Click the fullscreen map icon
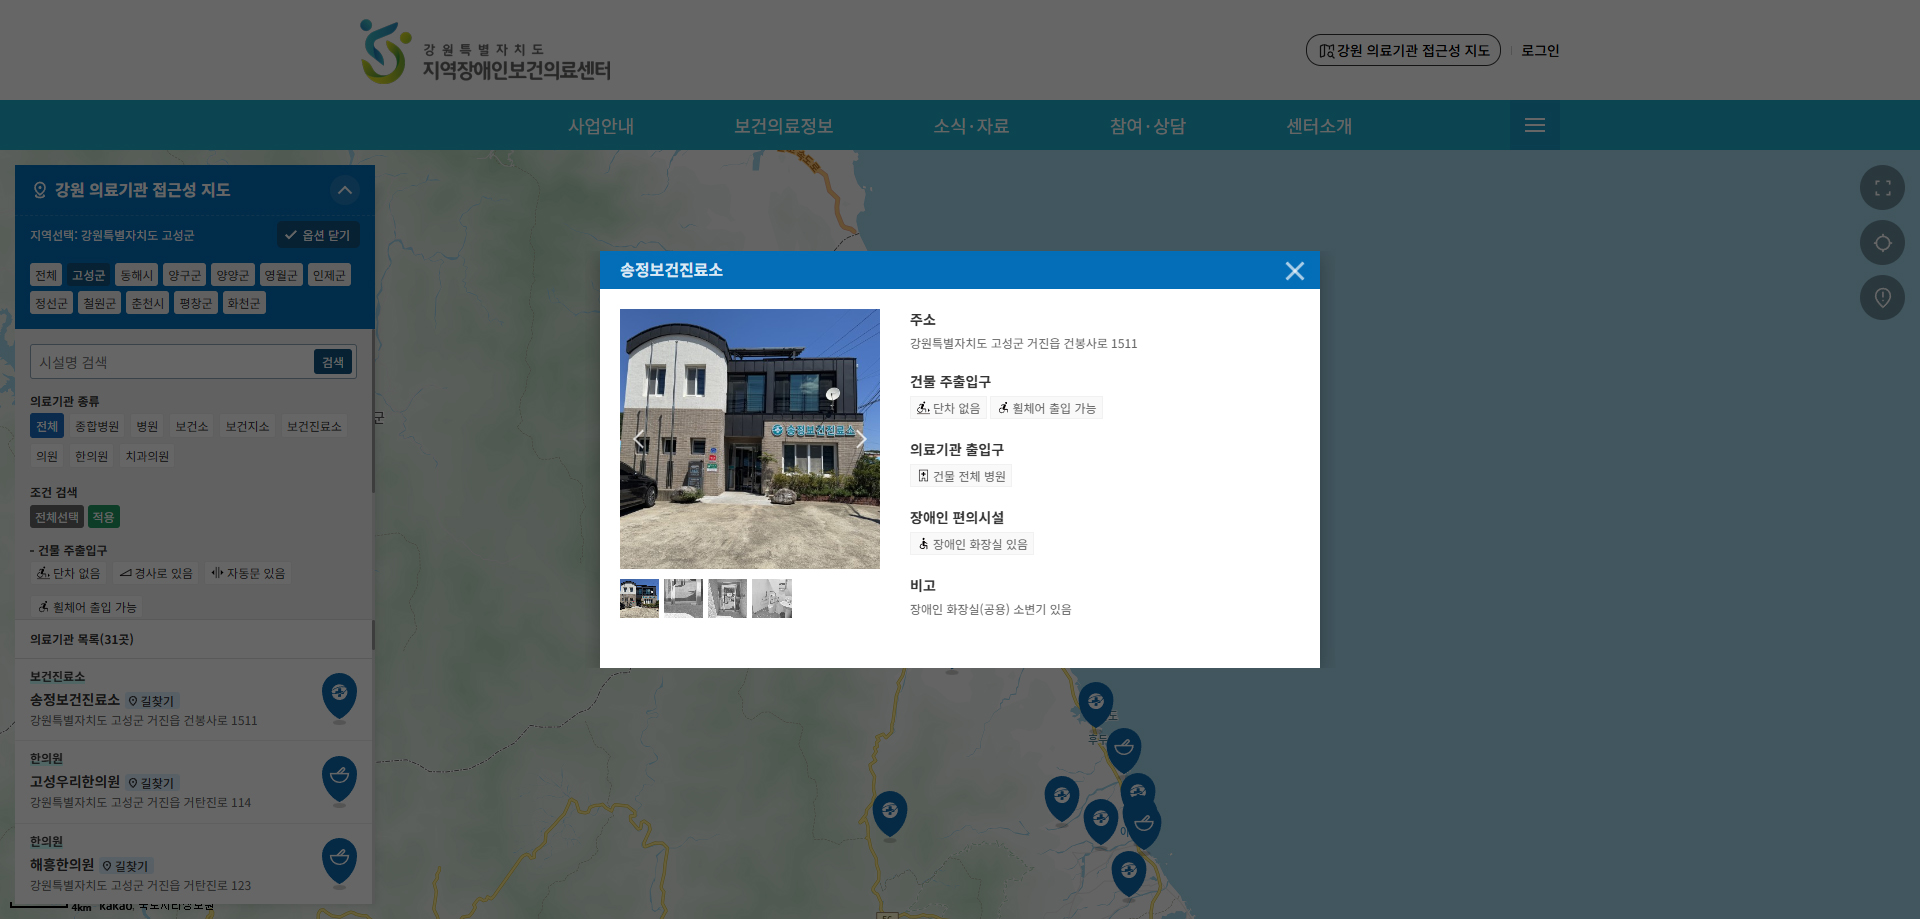Image resolution: width=1920 pixels, height=919 pixels. [1882, 188]
